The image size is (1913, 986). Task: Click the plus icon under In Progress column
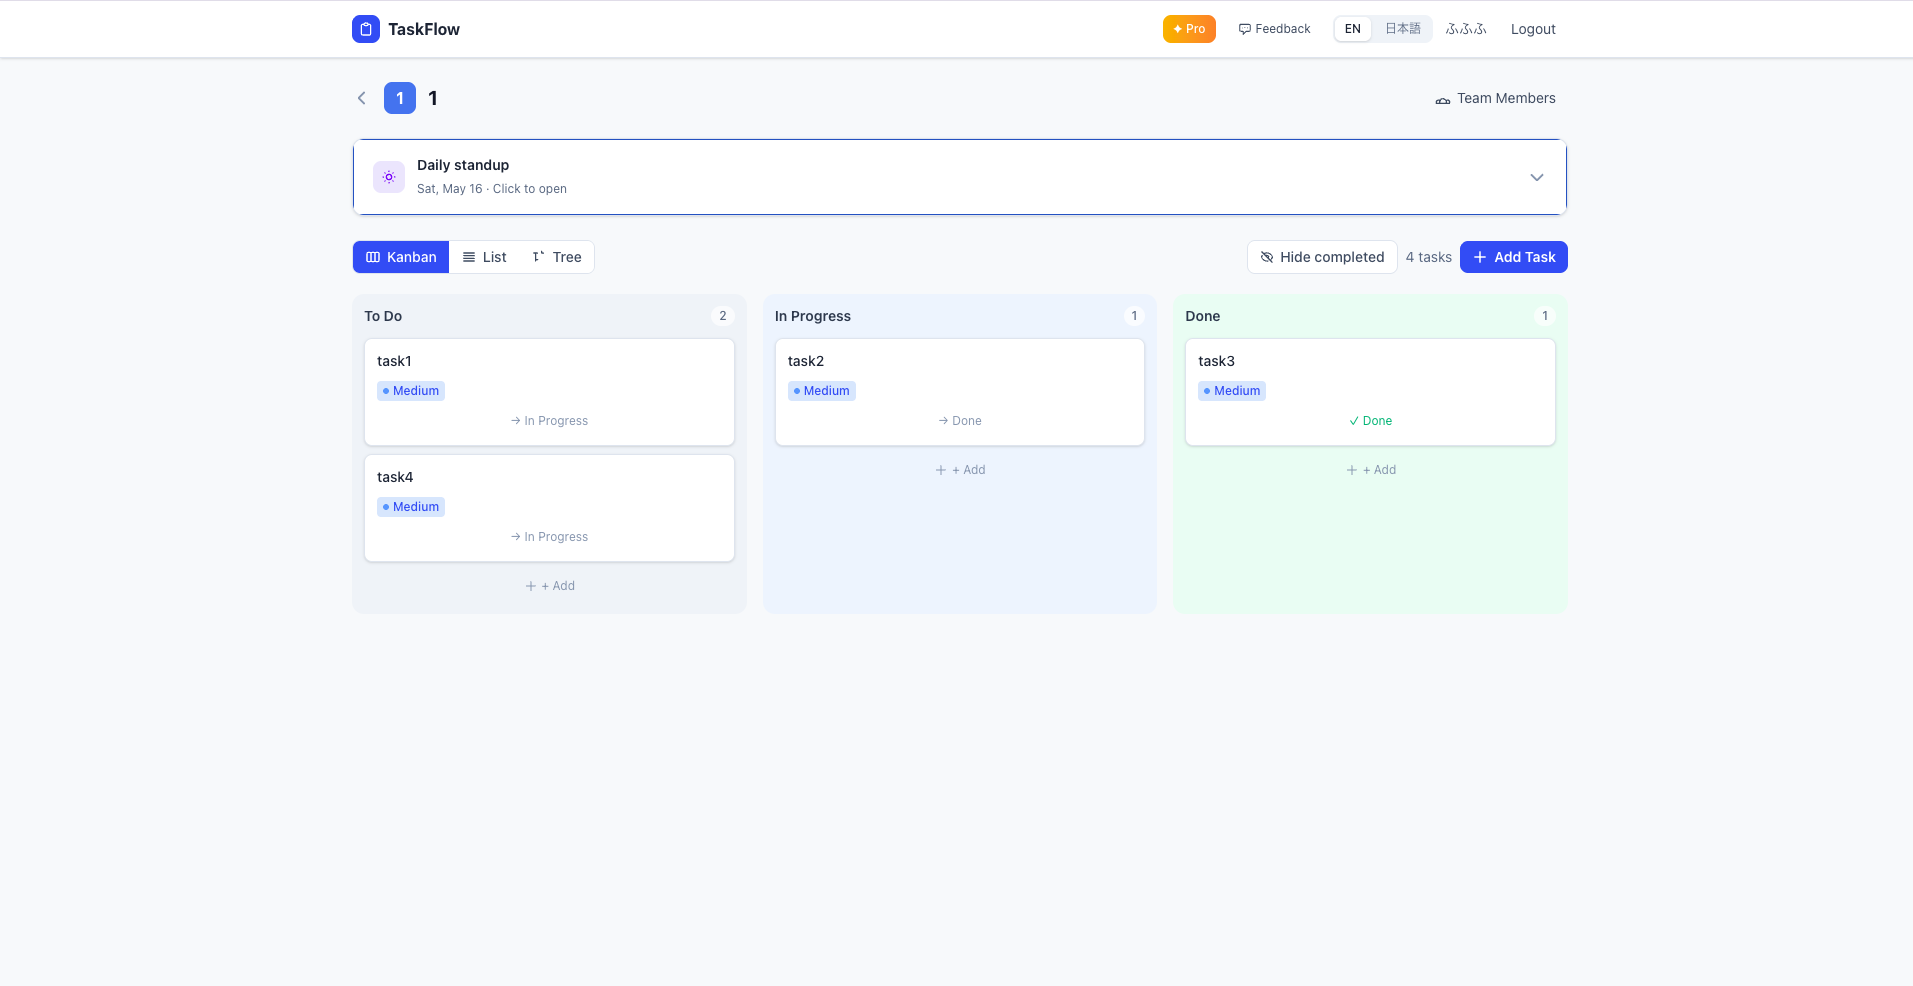pos(941,470)
